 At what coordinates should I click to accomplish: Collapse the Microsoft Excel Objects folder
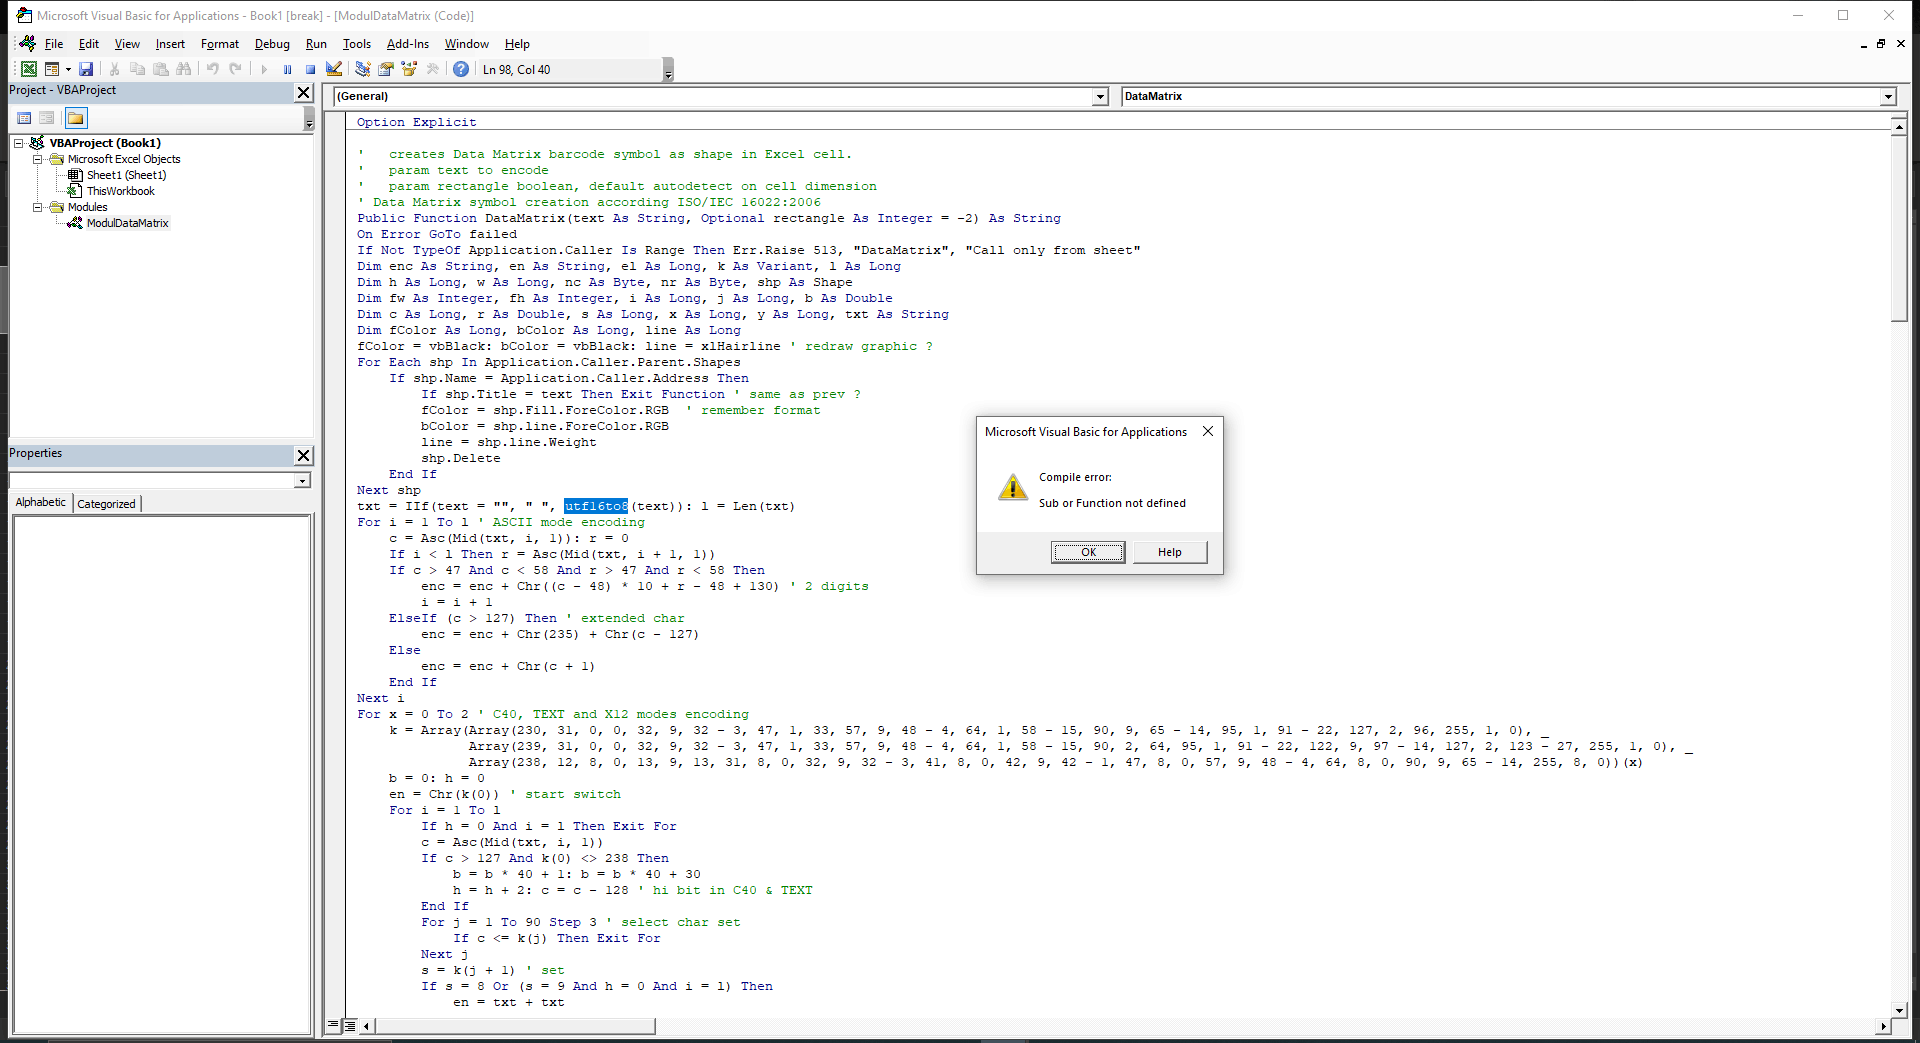[38, 159]
